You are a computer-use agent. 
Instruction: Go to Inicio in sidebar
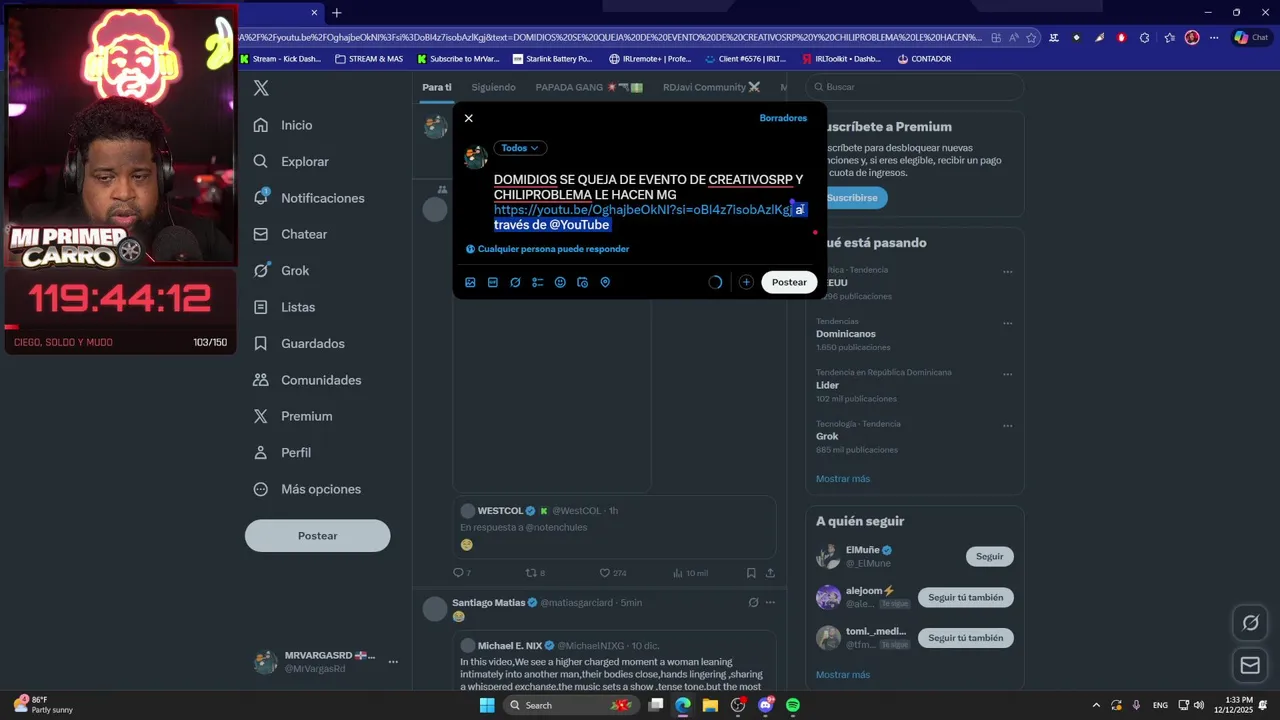click(283, 125)
